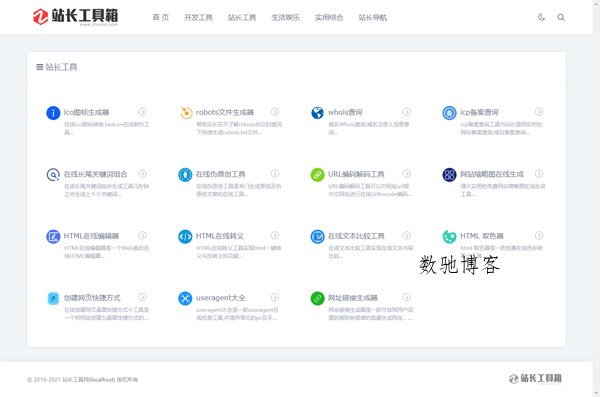Screen dimensions: 600x397
Task: Click arrow circle beside 在线文本比较工具
Action: click(x=407, y=235)
